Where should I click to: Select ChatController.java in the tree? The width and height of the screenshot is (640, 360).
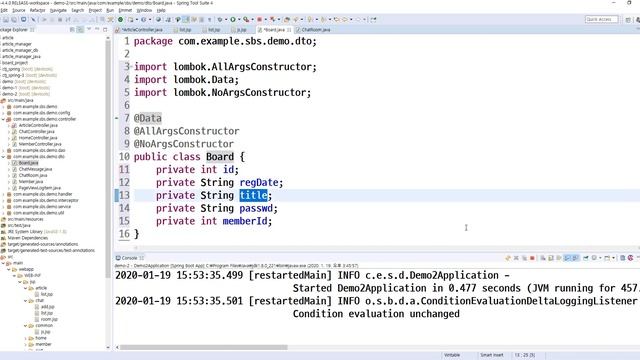pyautogui.click(x=36, y=131)
